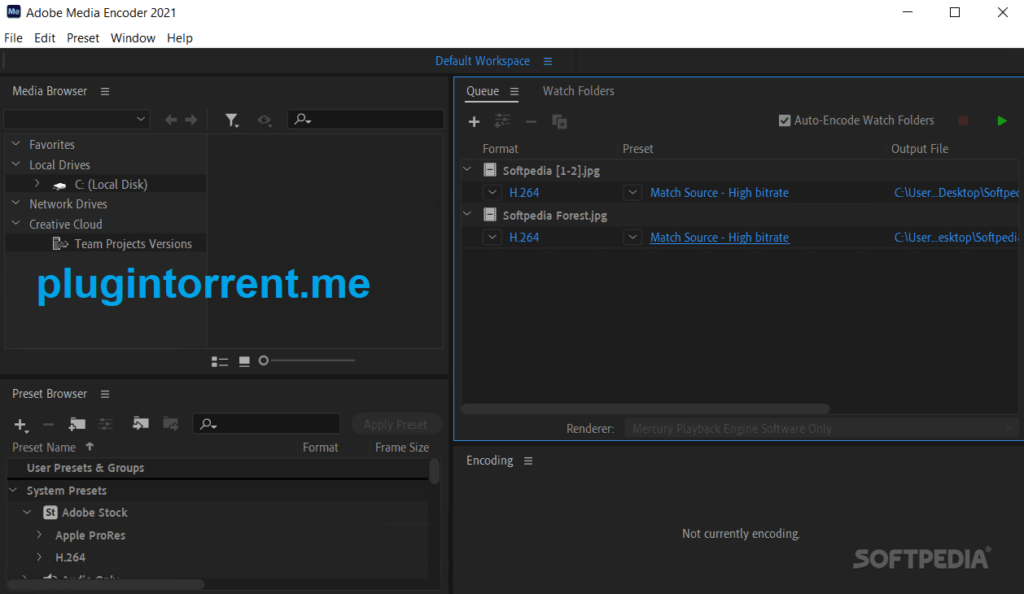Viewport: 1024px width, 594px height.
Task: Add source to queue with plus icon
Action: coord(474,121)
